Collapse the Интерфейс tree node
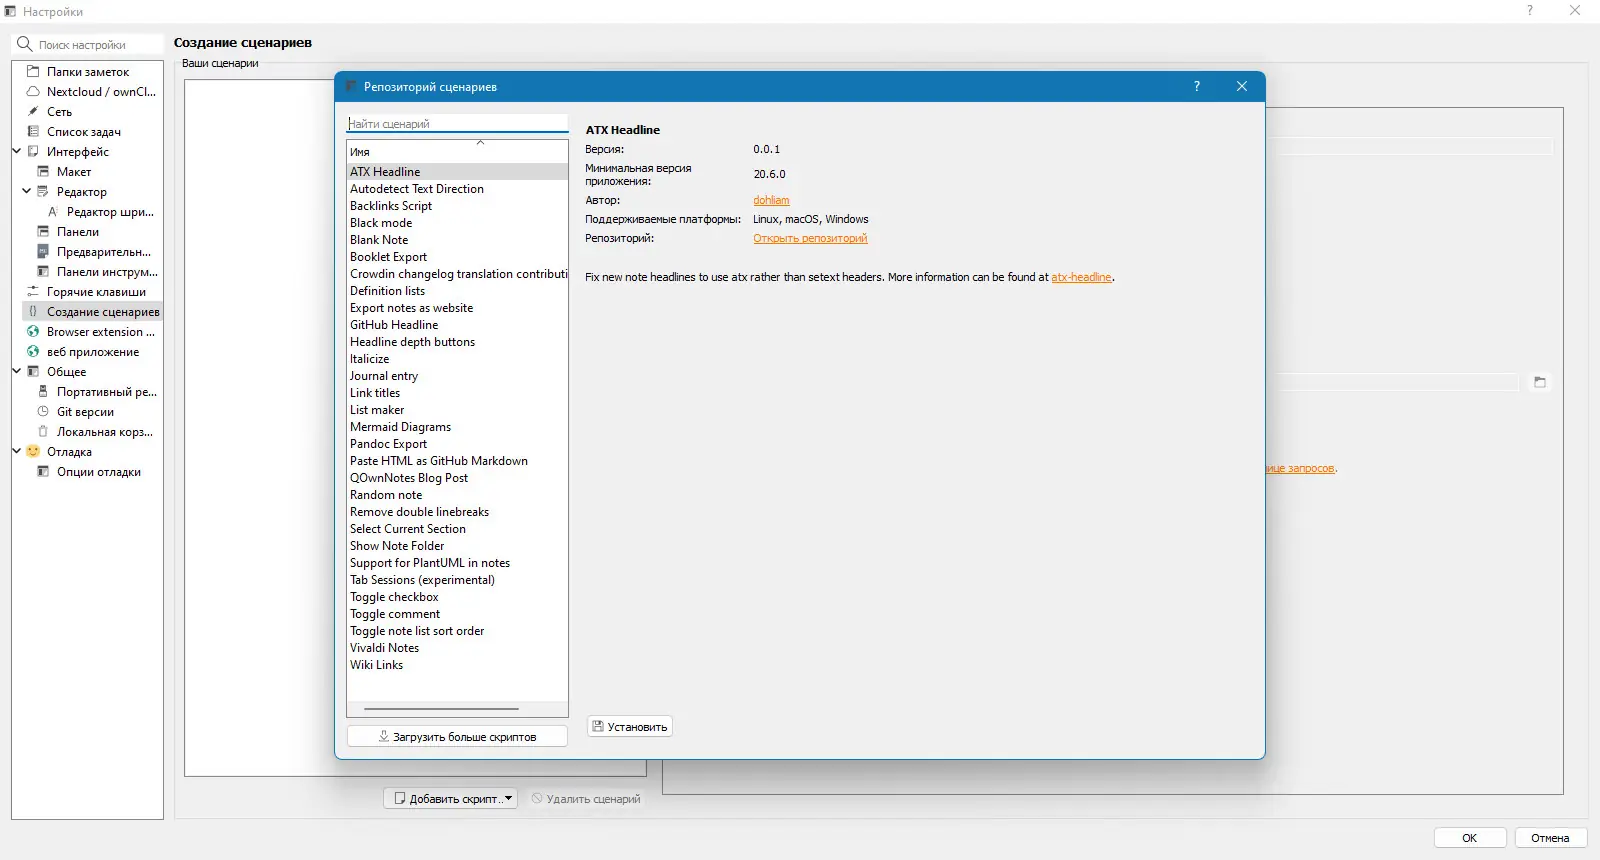Image resolution: width=1600 pixels, height=860 pixels. click(x=17, y=152)
